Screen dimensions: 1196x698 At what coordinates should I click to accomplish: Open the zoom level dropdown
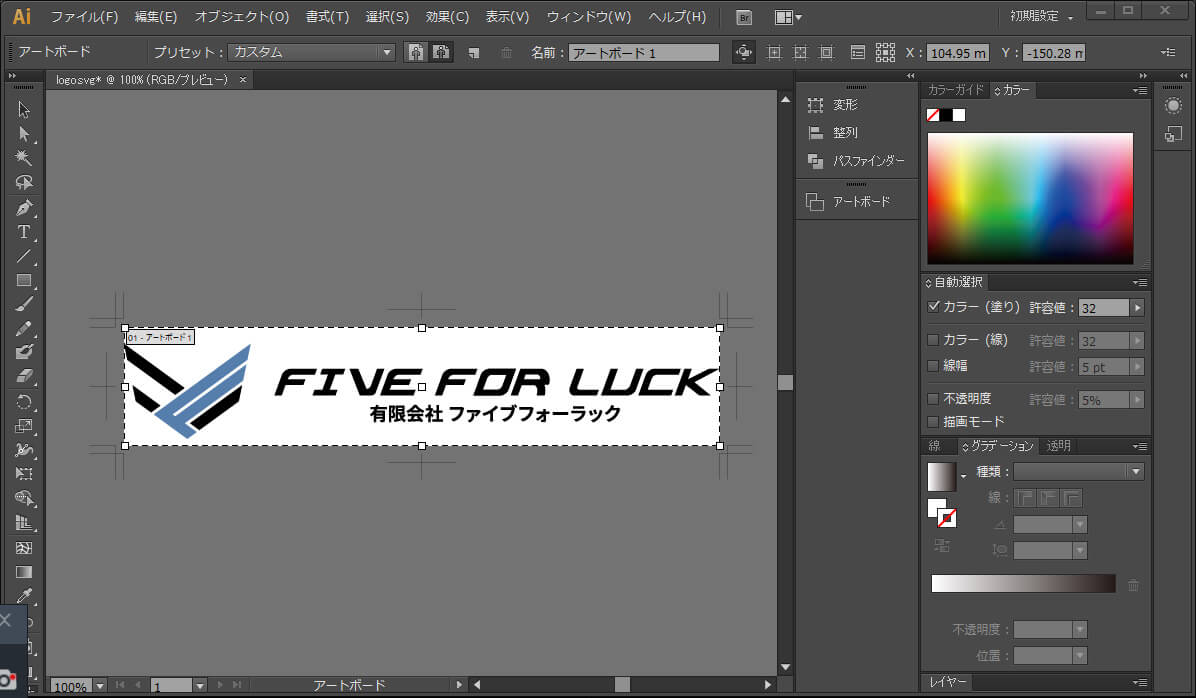point(99,686)
